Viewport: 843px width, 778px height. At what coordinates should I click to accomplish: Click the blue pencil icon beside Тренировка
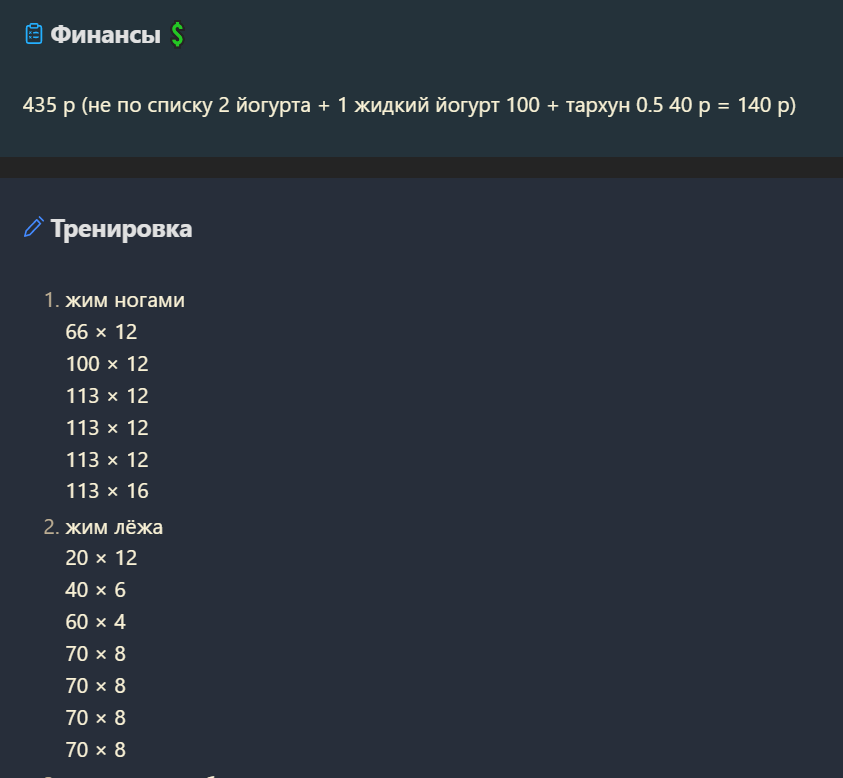tap(34, 227)
